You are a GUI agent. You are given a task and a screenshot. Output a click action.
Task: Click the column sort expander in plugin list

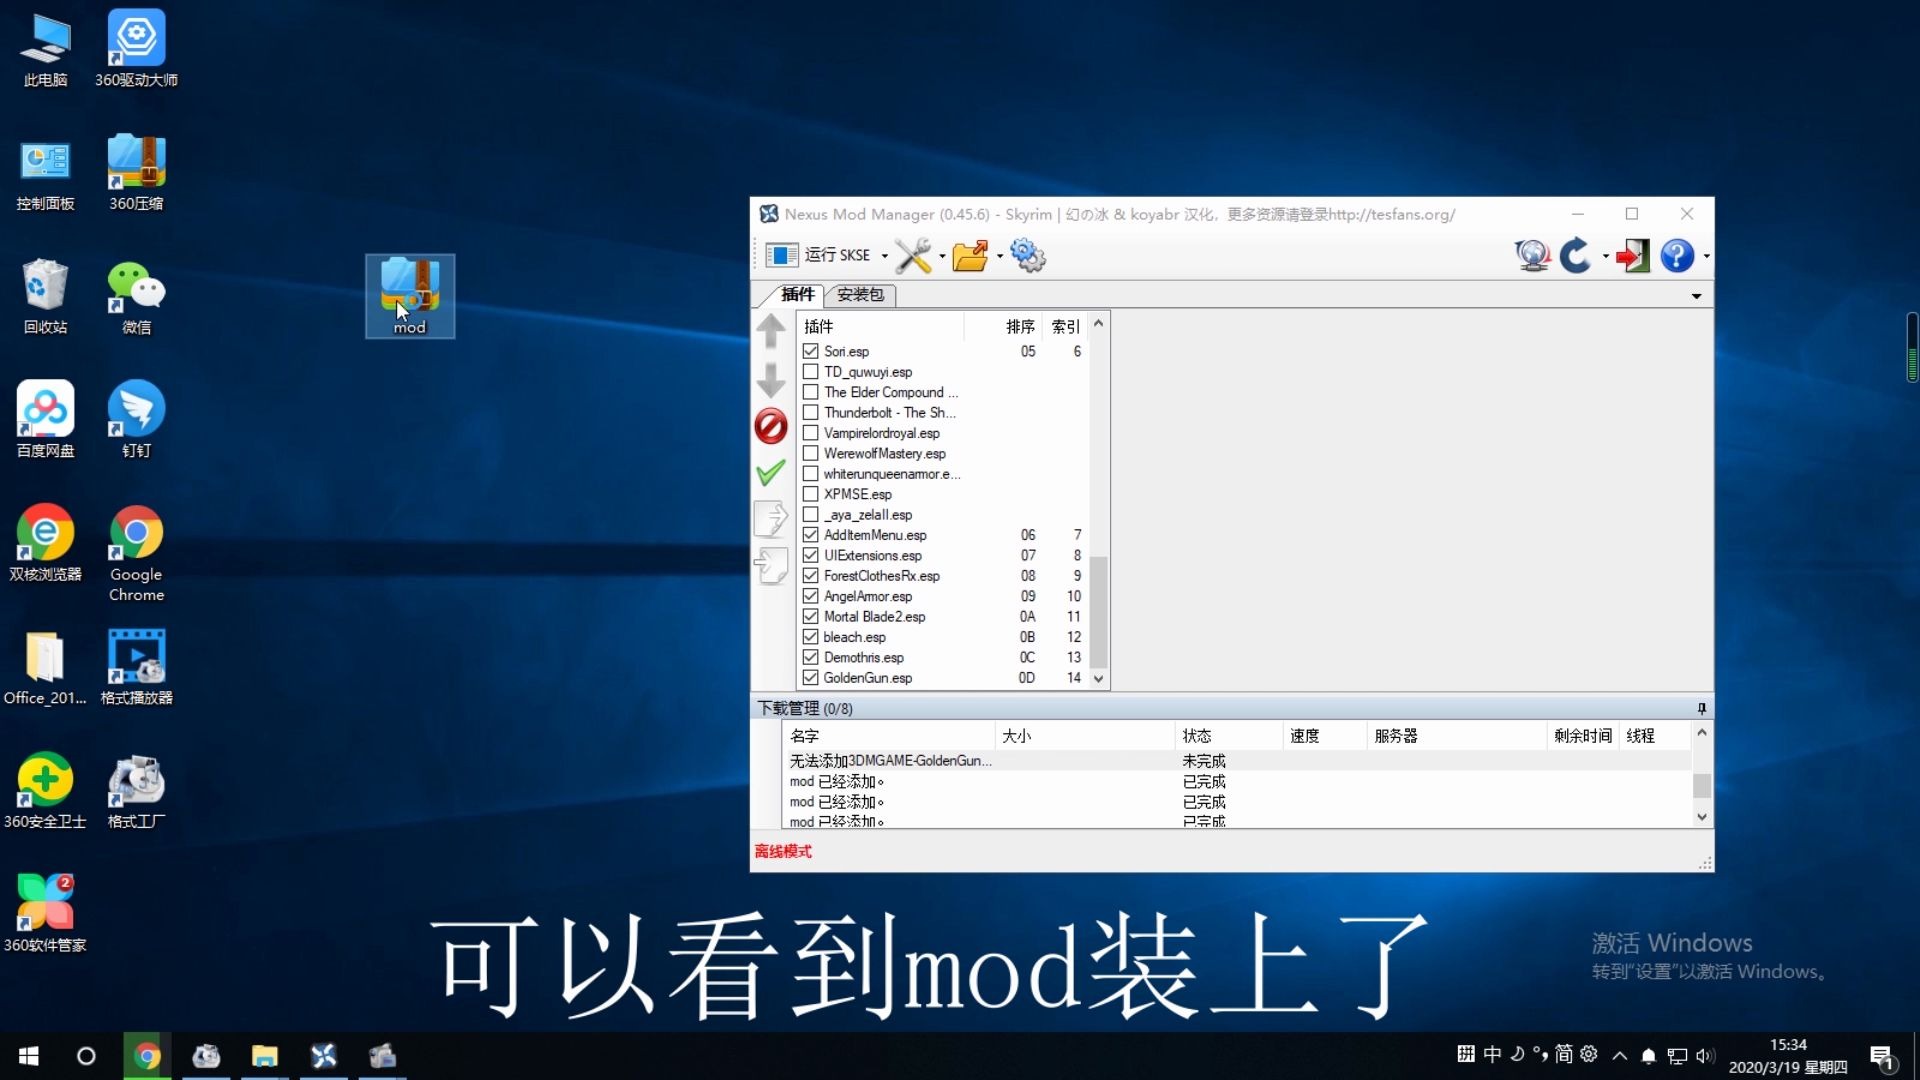pos(1098,326)
